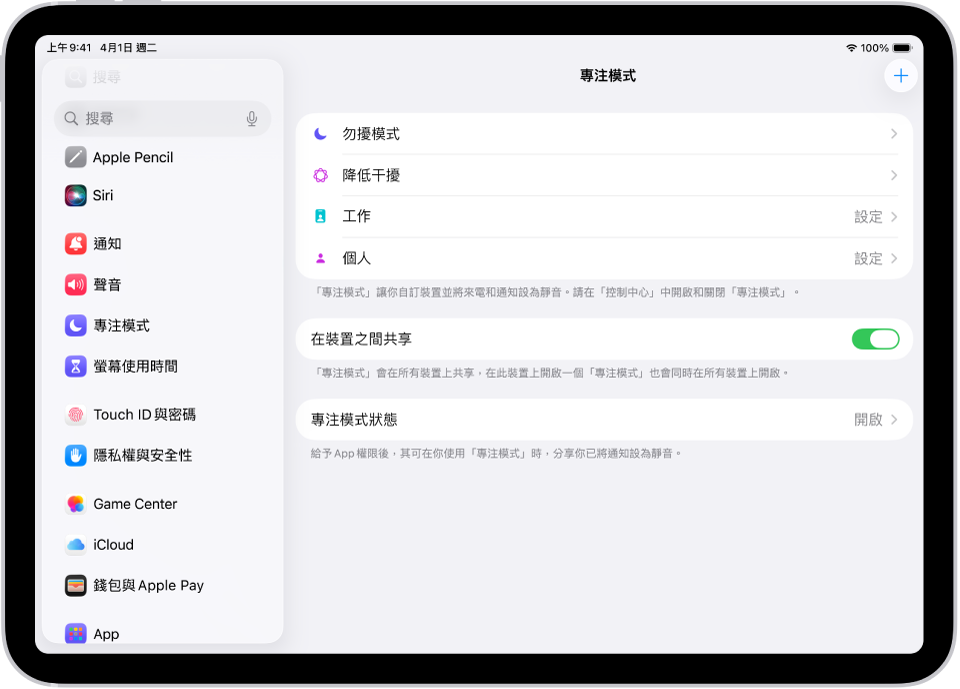
Task: Turn off 在裝置之間共享 switch
Action: click(x=876, y=339)
